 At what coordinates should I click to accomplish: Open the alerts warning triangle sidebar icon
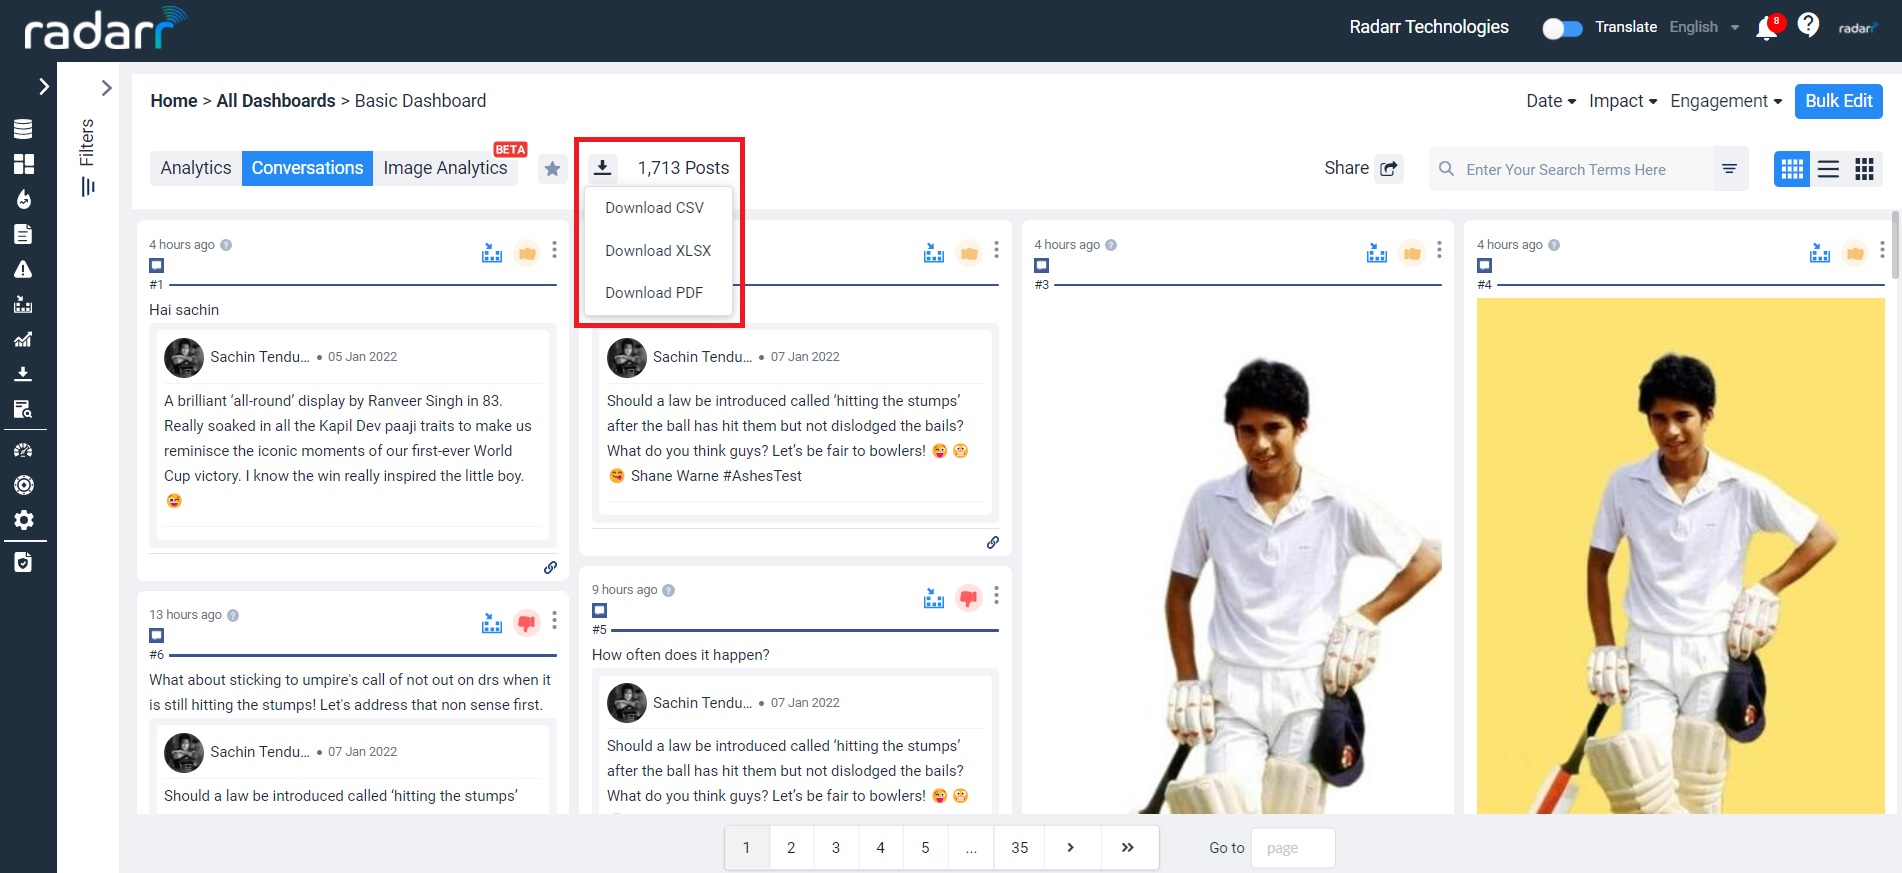point(23,269)
